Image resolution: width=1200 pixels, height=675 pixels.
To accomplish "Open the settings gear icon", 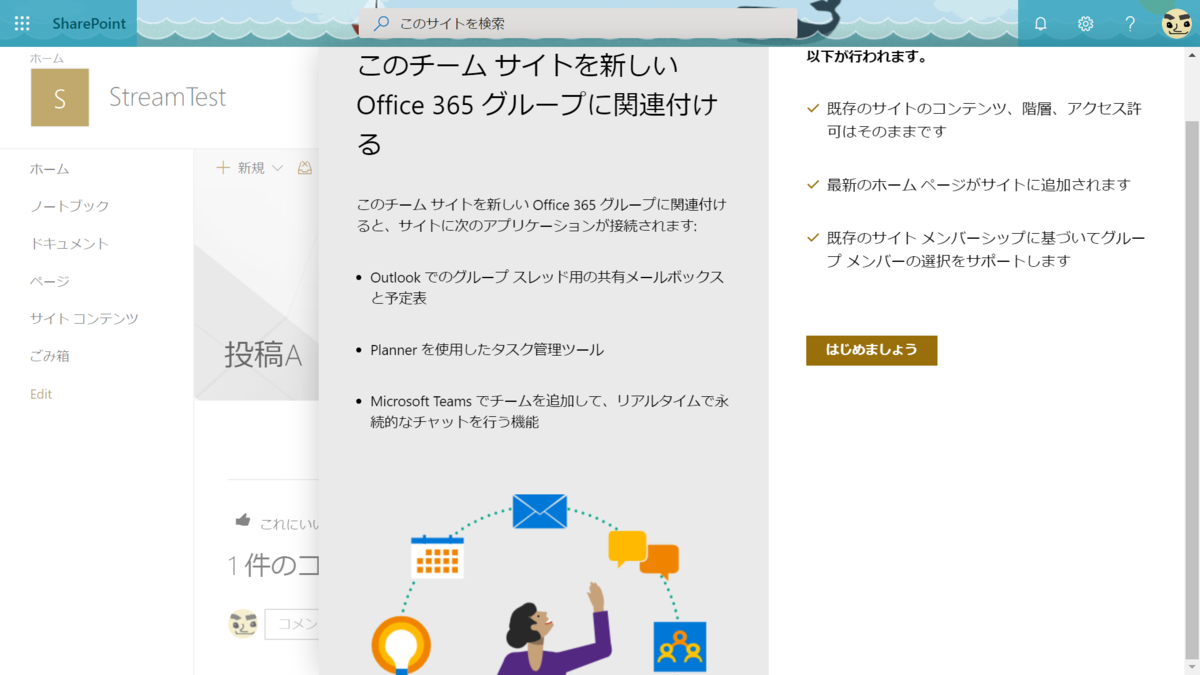I will (1085, 23).
